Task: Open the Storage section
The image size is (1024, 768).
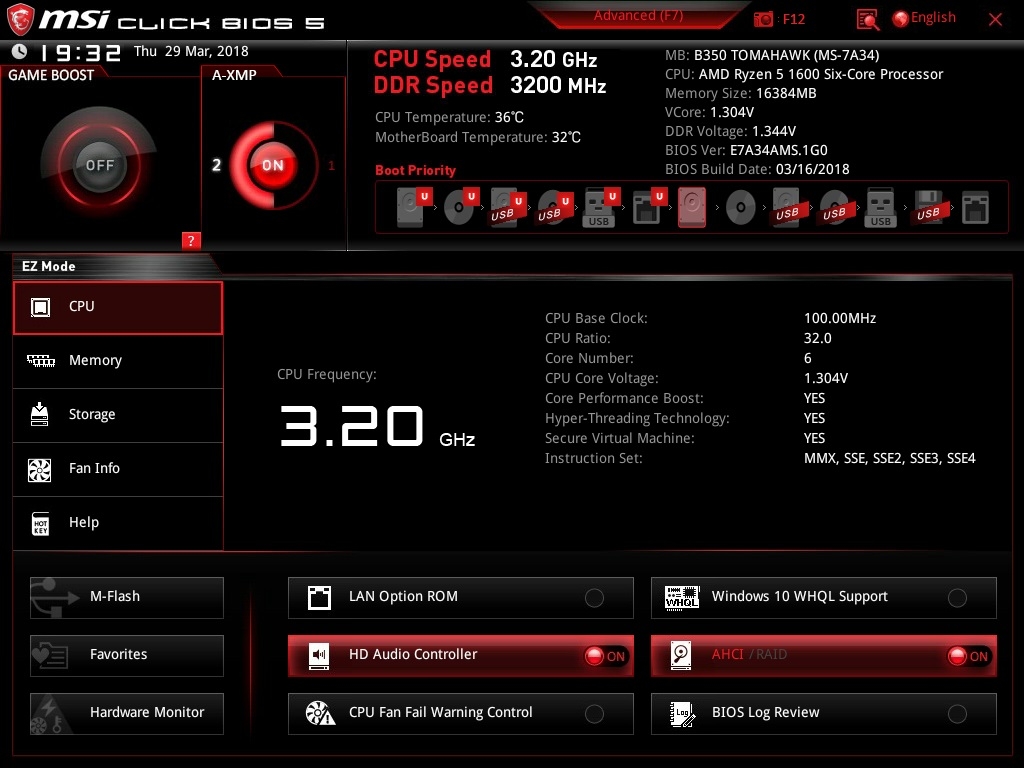Action: [x=118, y=415]
